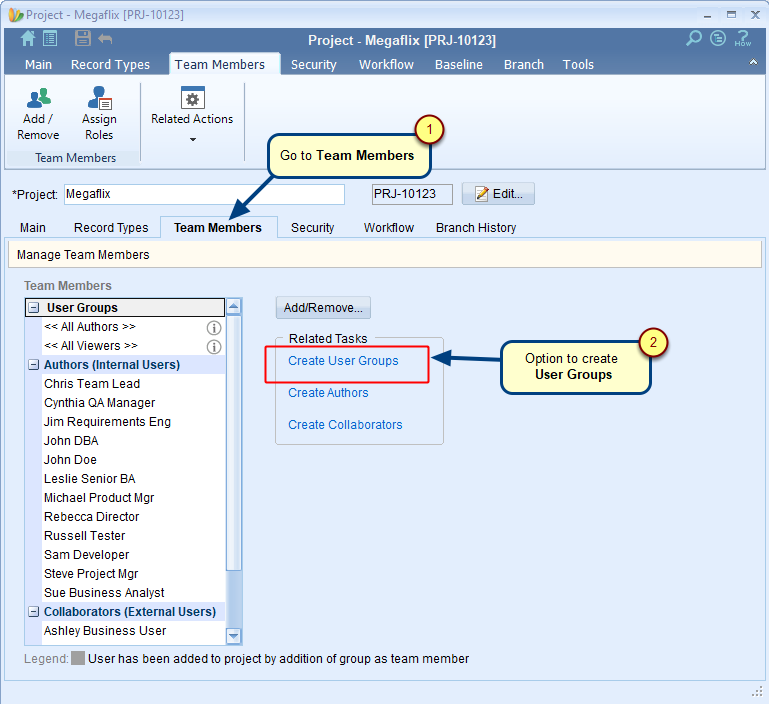The height and width of the screenshot is (704, 769).
Task: Collapse the Authors (Internal Users) section
Action: click(x=33, y=365)
